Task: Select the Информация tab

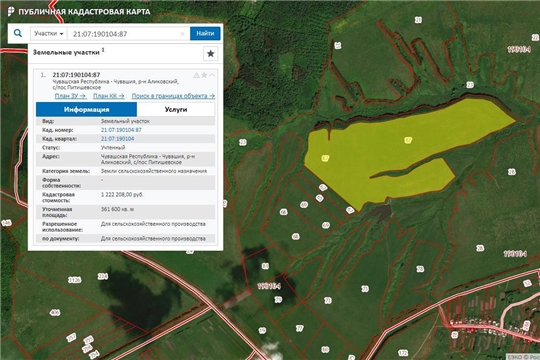Action: 86,110
